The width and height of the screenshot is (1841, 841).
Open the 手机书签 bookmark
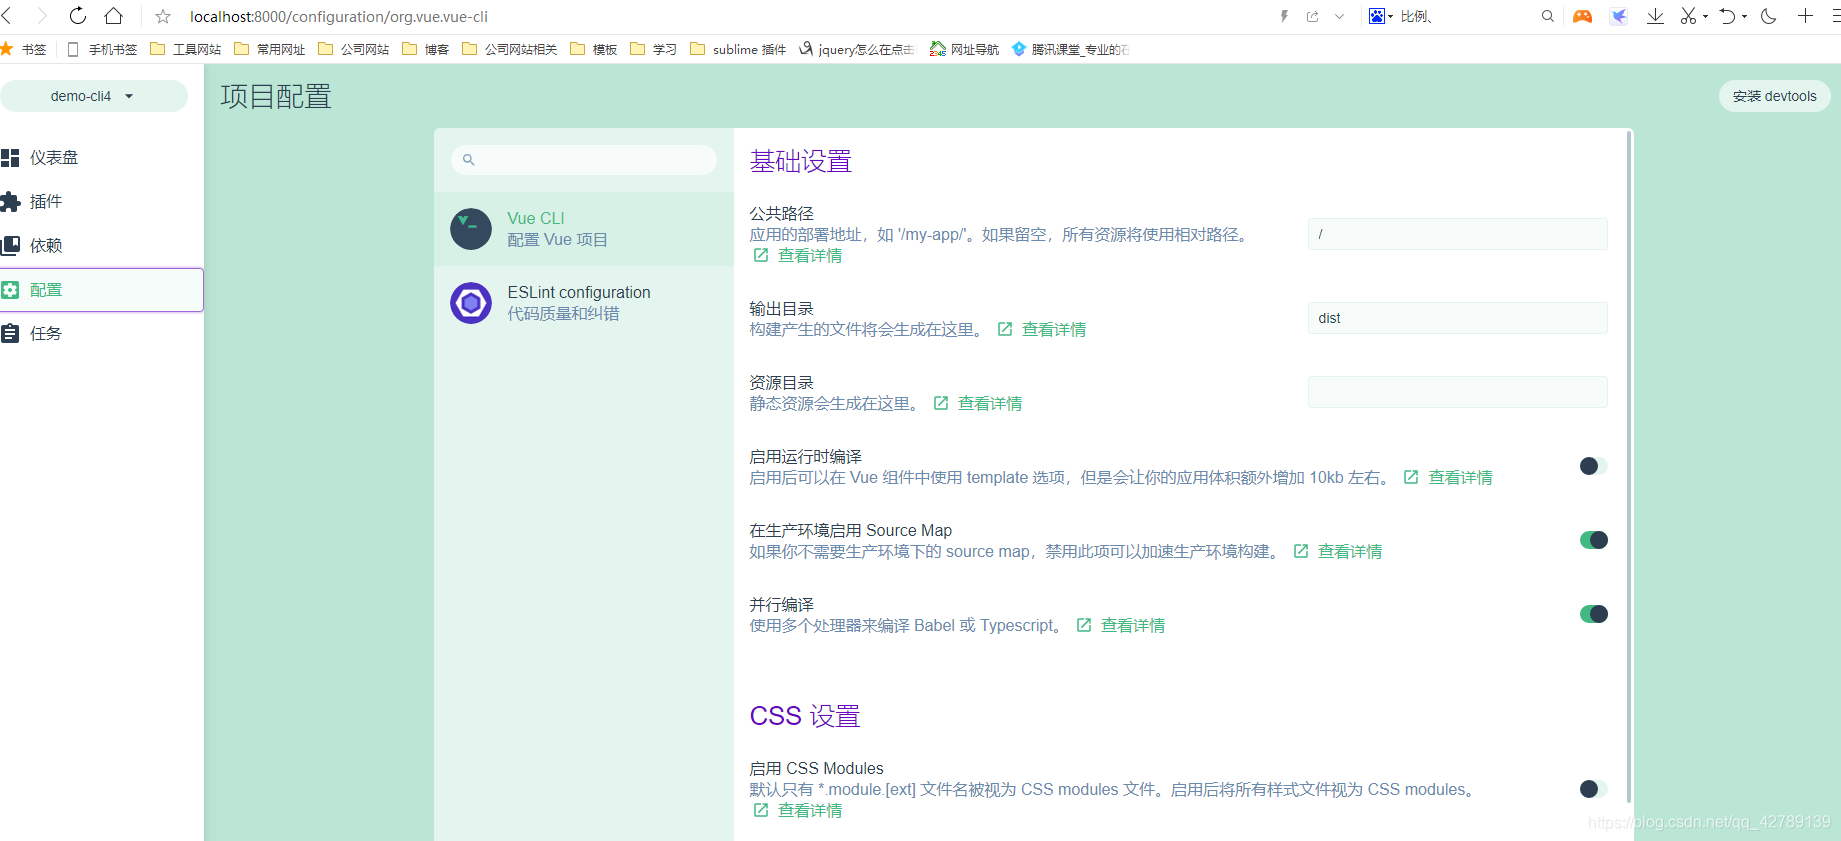point(102,49)
